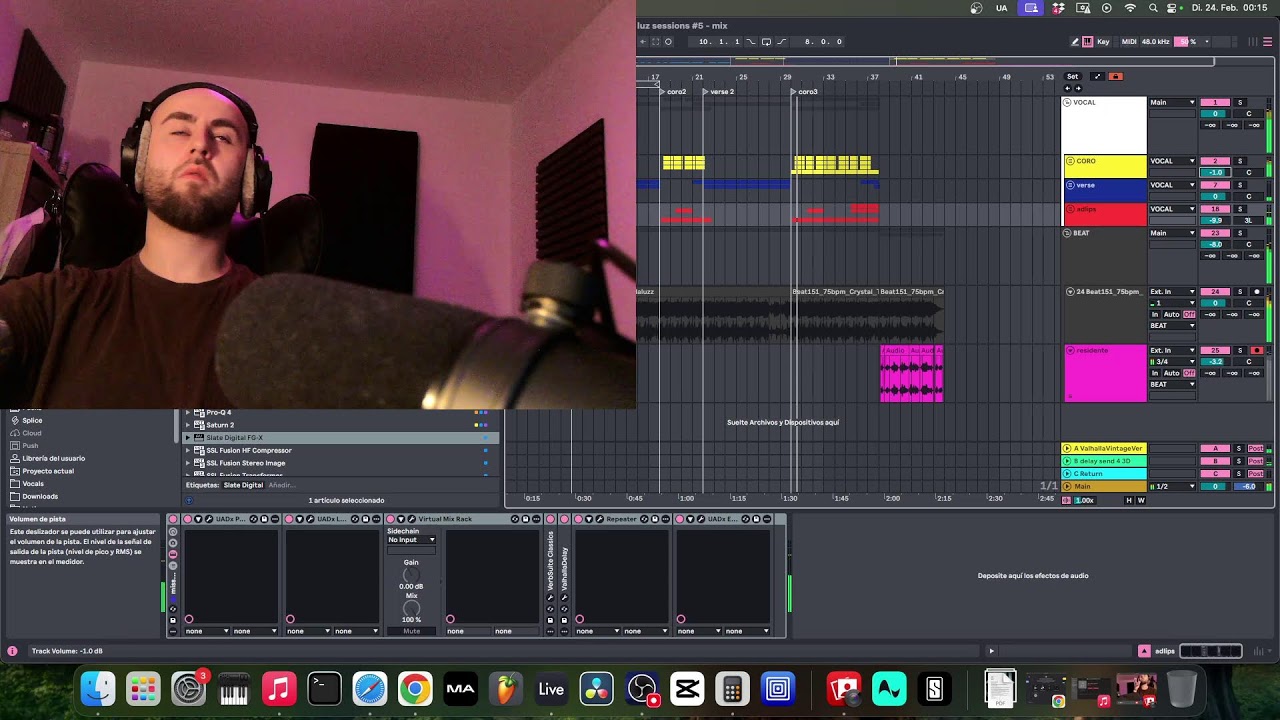The image size is (1280, 720).
Task: Unfold the residente track arrow
Action: 1069,351
